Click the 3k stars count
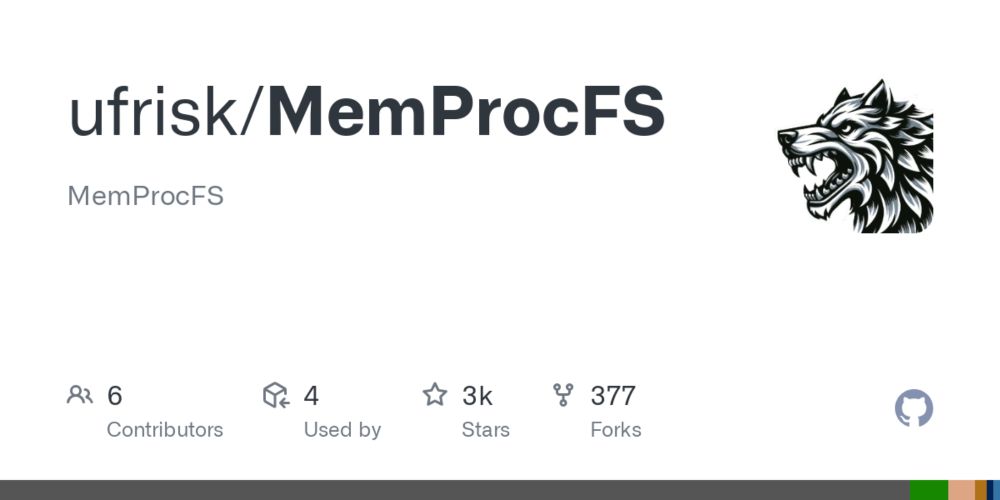Image resolution: width=1000 pixels, height=500 pixels. click(x=477, y=395)
